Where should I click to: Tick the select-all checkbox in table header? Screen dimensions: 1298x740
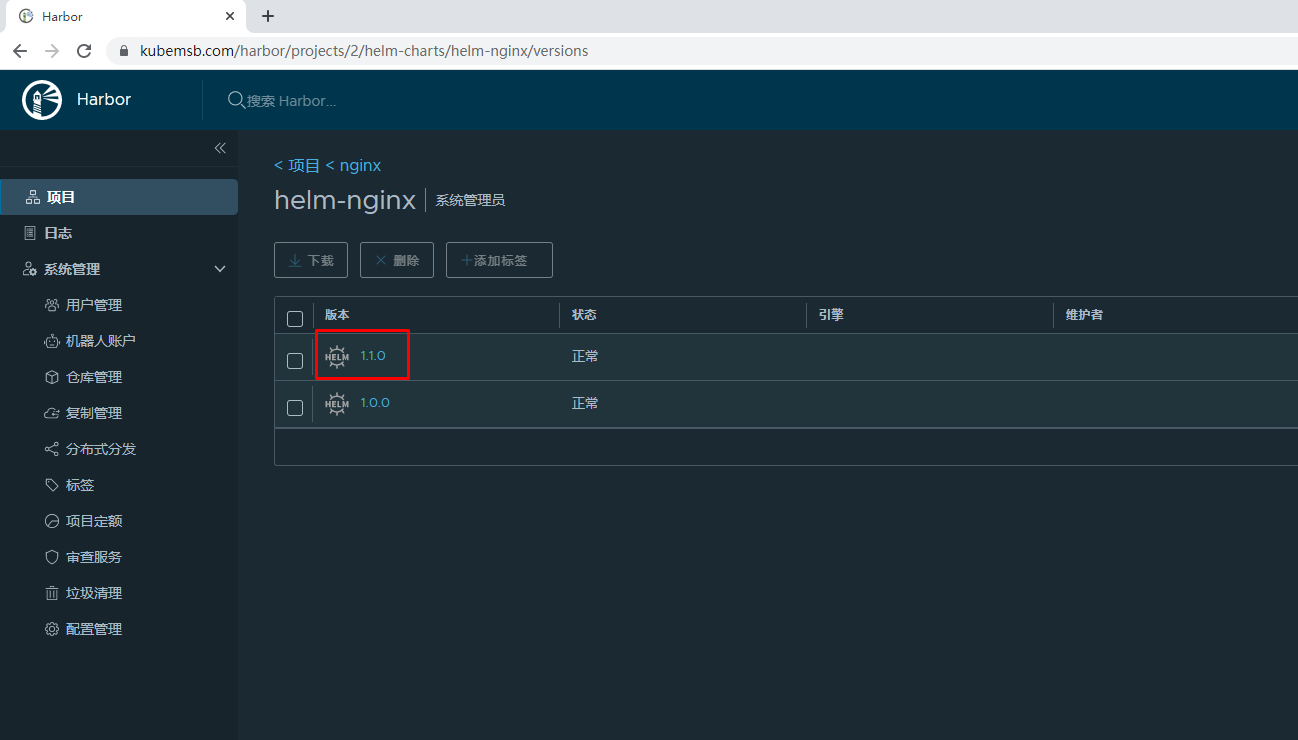(x=295, y=319)
